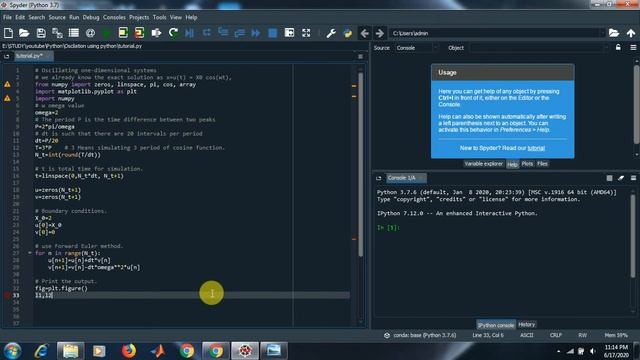Run current cell and advance
640x360 pixels.
point(140,33)
